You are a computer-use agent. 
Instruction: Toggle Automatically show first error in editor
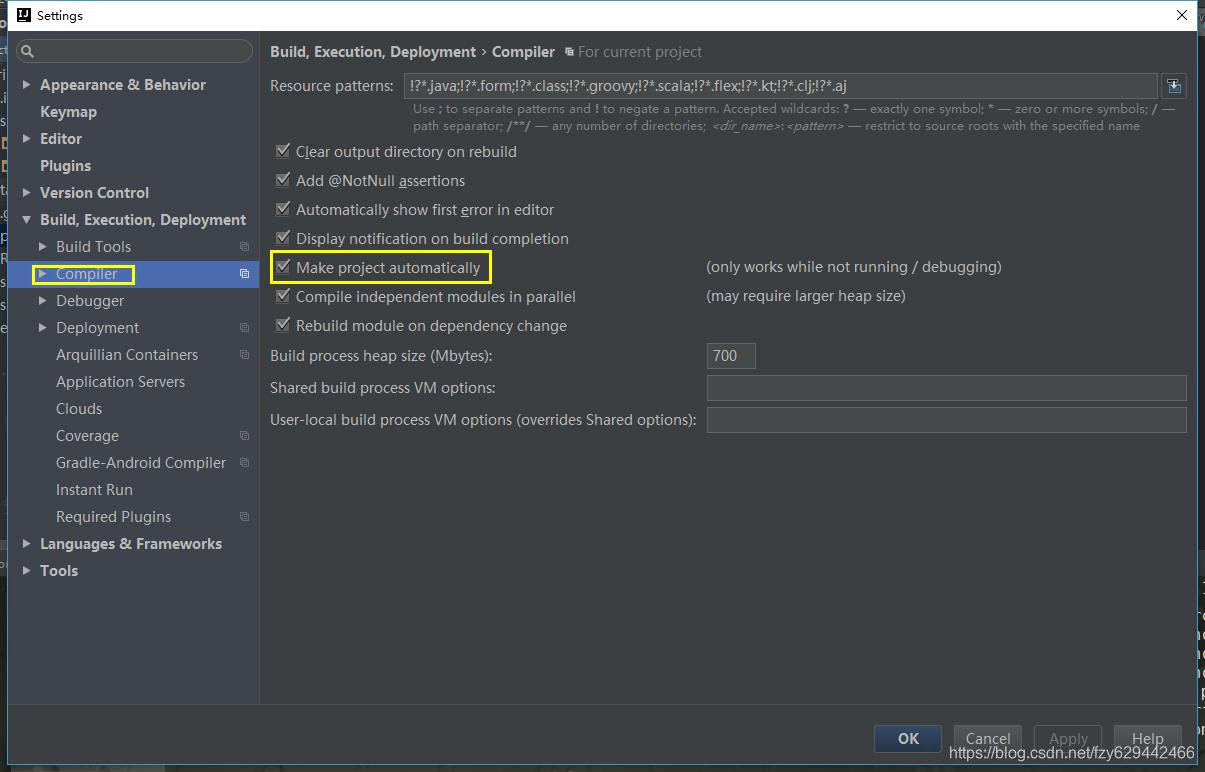click(283, 210)
